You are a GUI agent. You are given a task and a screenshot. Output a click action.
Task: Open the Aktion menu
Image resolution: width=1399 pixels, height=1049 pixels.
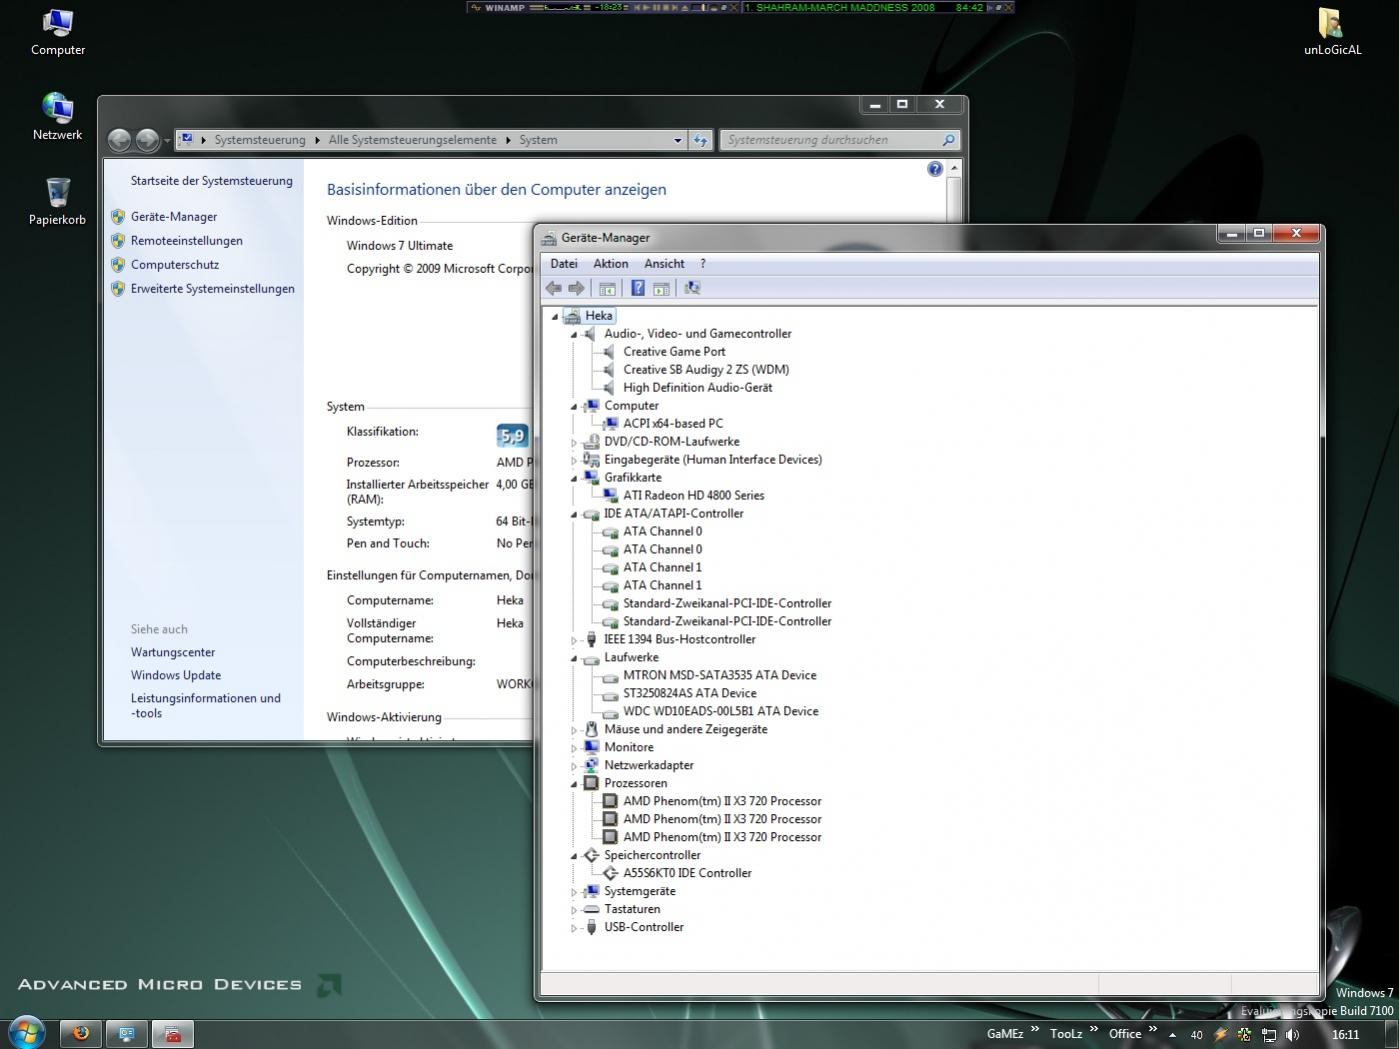pos(611,264)
